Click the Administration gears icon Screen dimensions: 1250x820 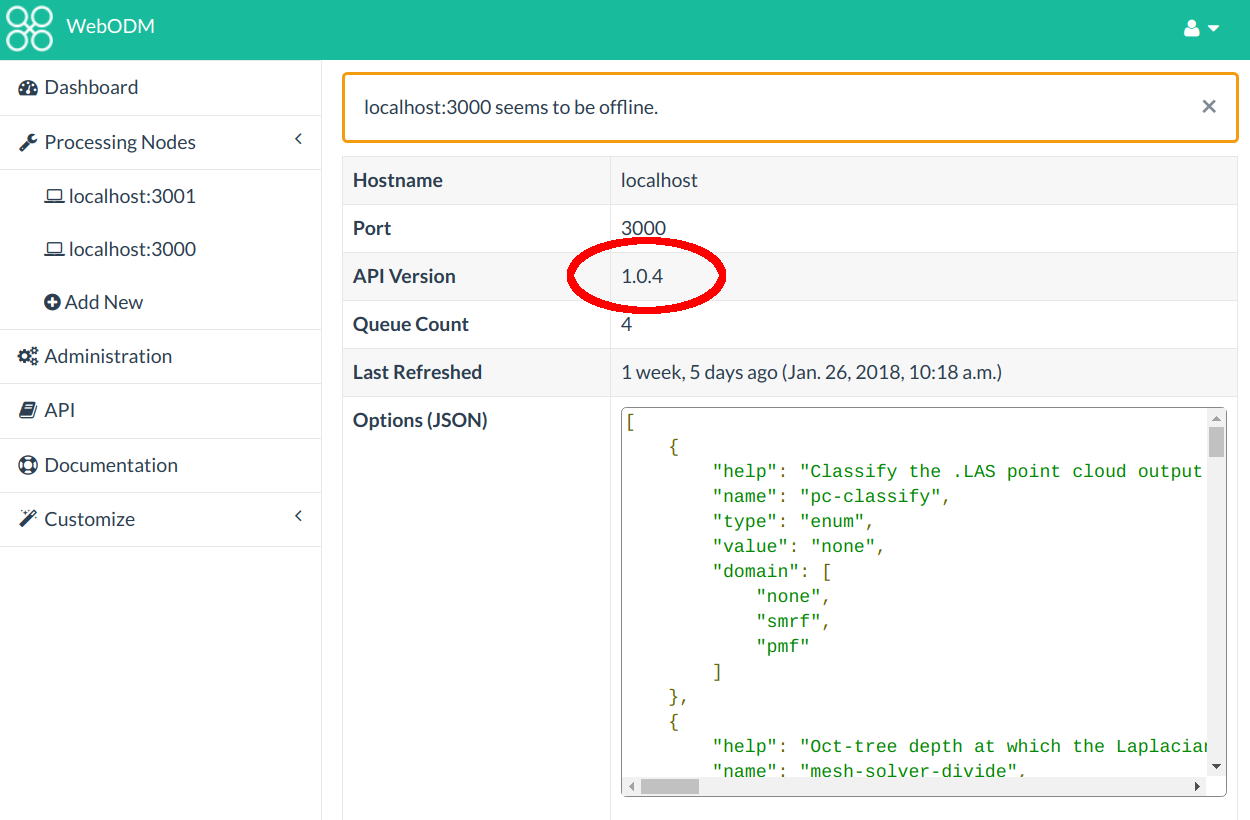click(28, 357)
